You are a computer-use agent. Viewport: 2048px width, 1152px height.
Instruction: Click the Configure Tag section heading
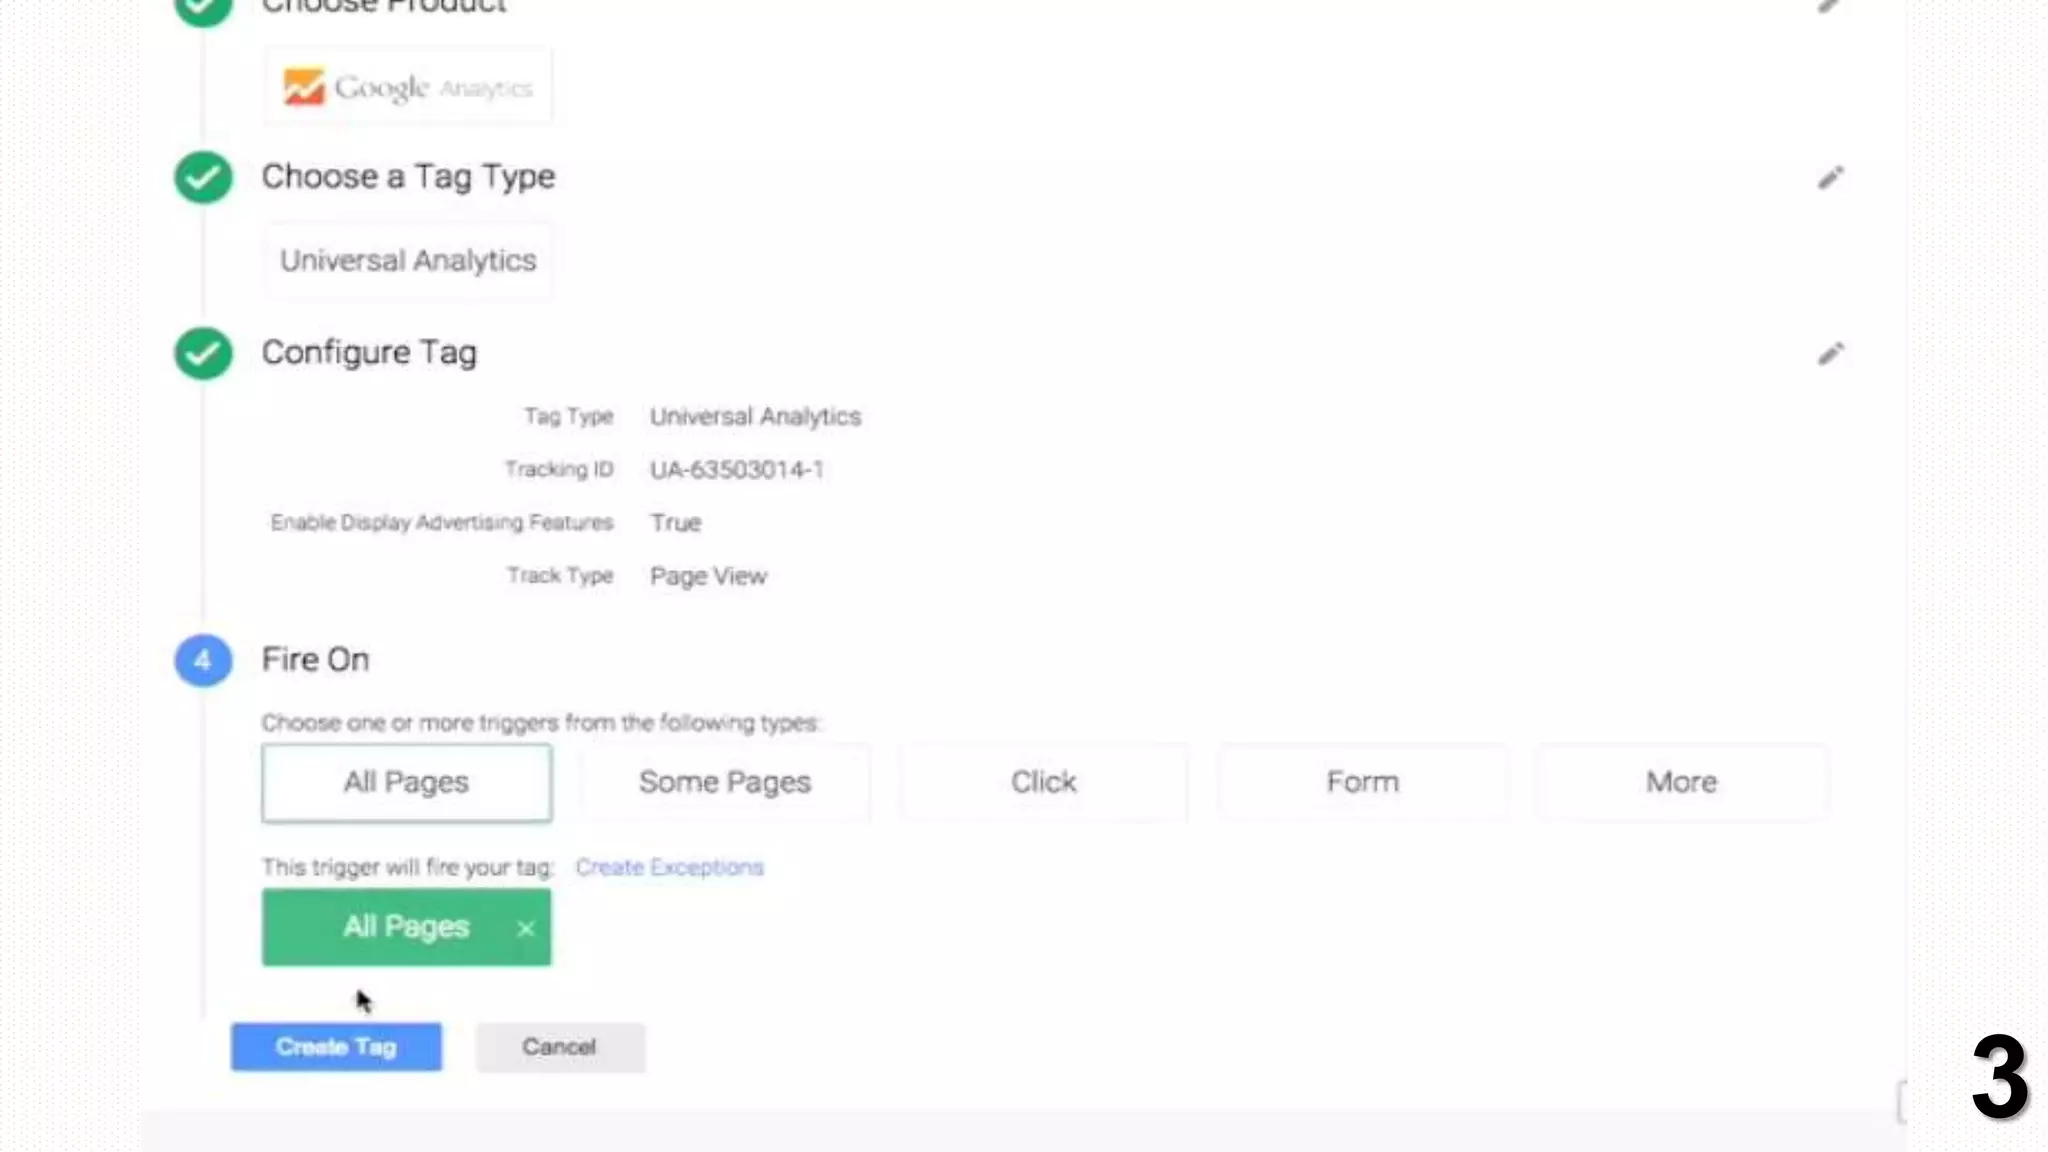[x=369, y=353]
